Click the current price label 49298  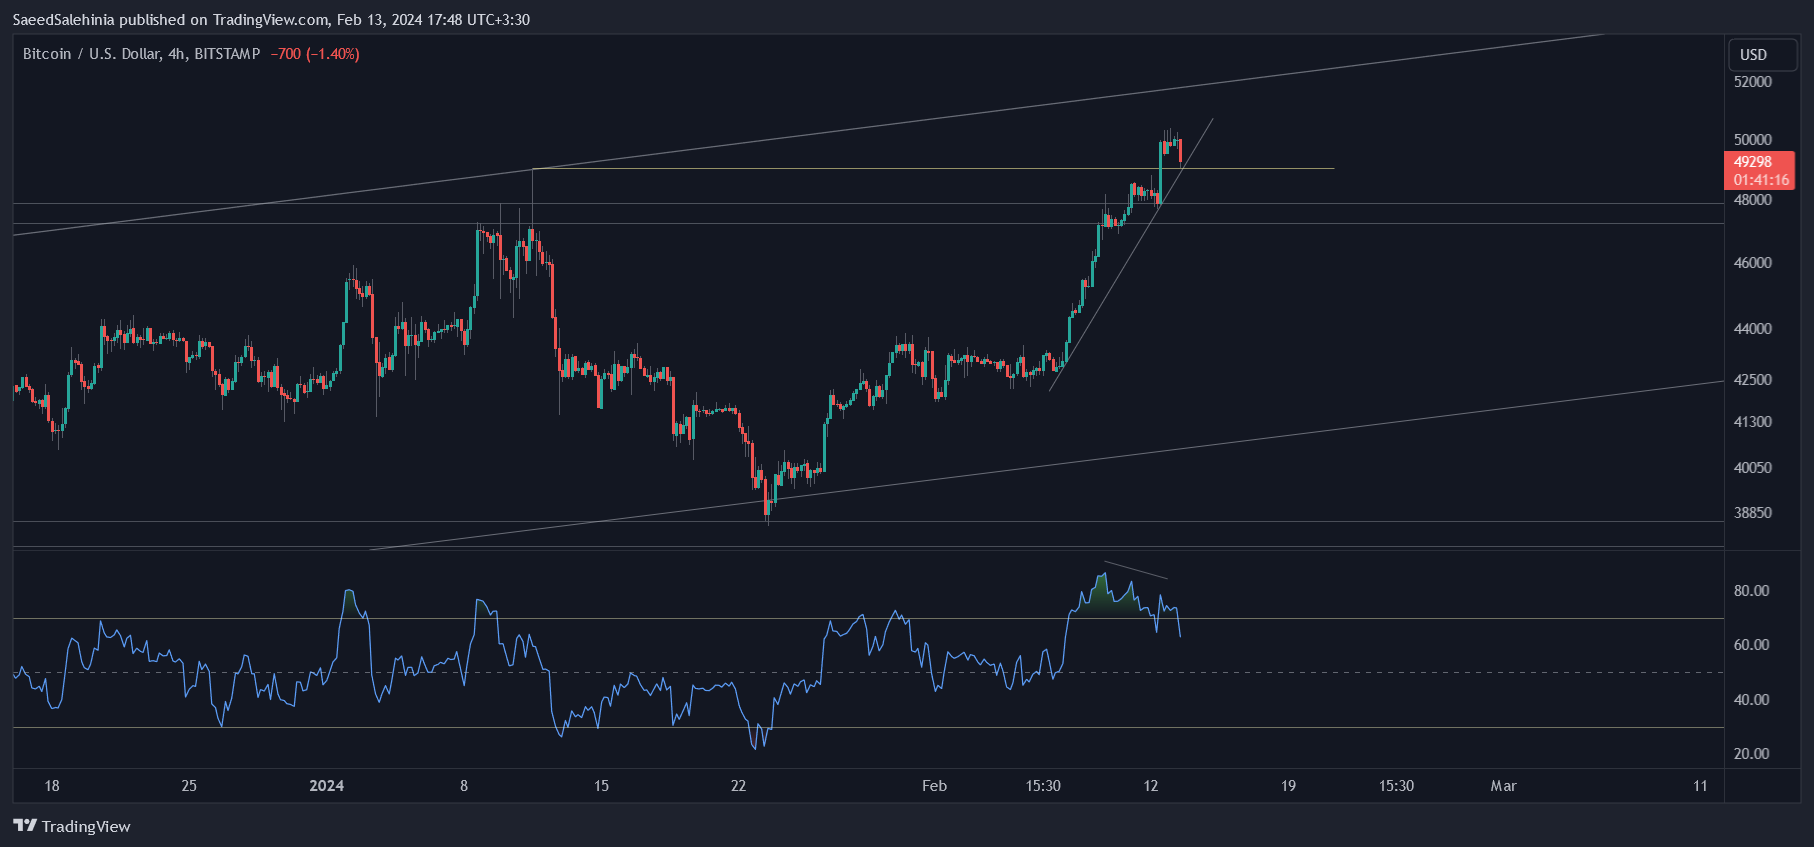[1753, 162]
